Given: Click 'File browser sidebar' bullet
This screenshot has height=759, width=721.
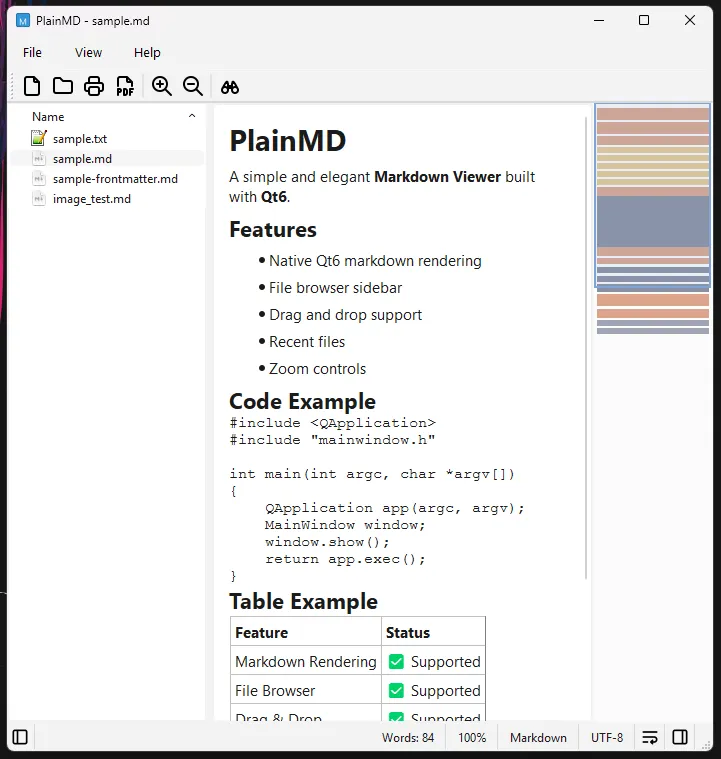Looking at the screenshot, I should 336,288.
